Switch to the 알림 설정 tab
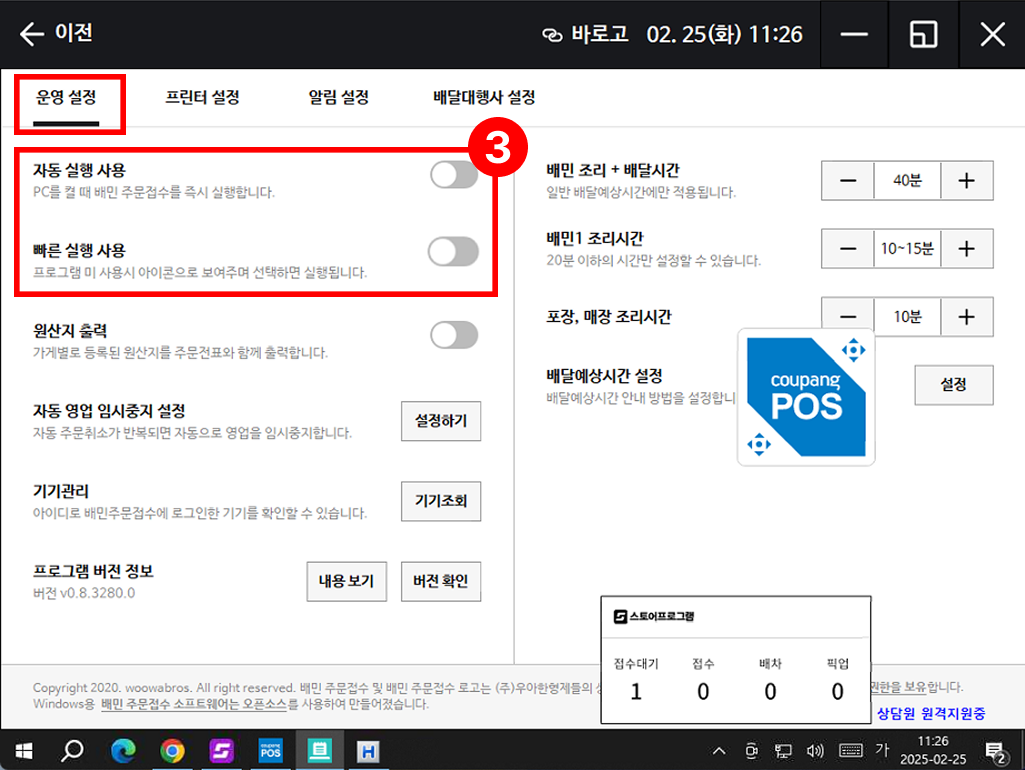The width and height of the screenshot is (1025, 770). (x=339, y=98)
